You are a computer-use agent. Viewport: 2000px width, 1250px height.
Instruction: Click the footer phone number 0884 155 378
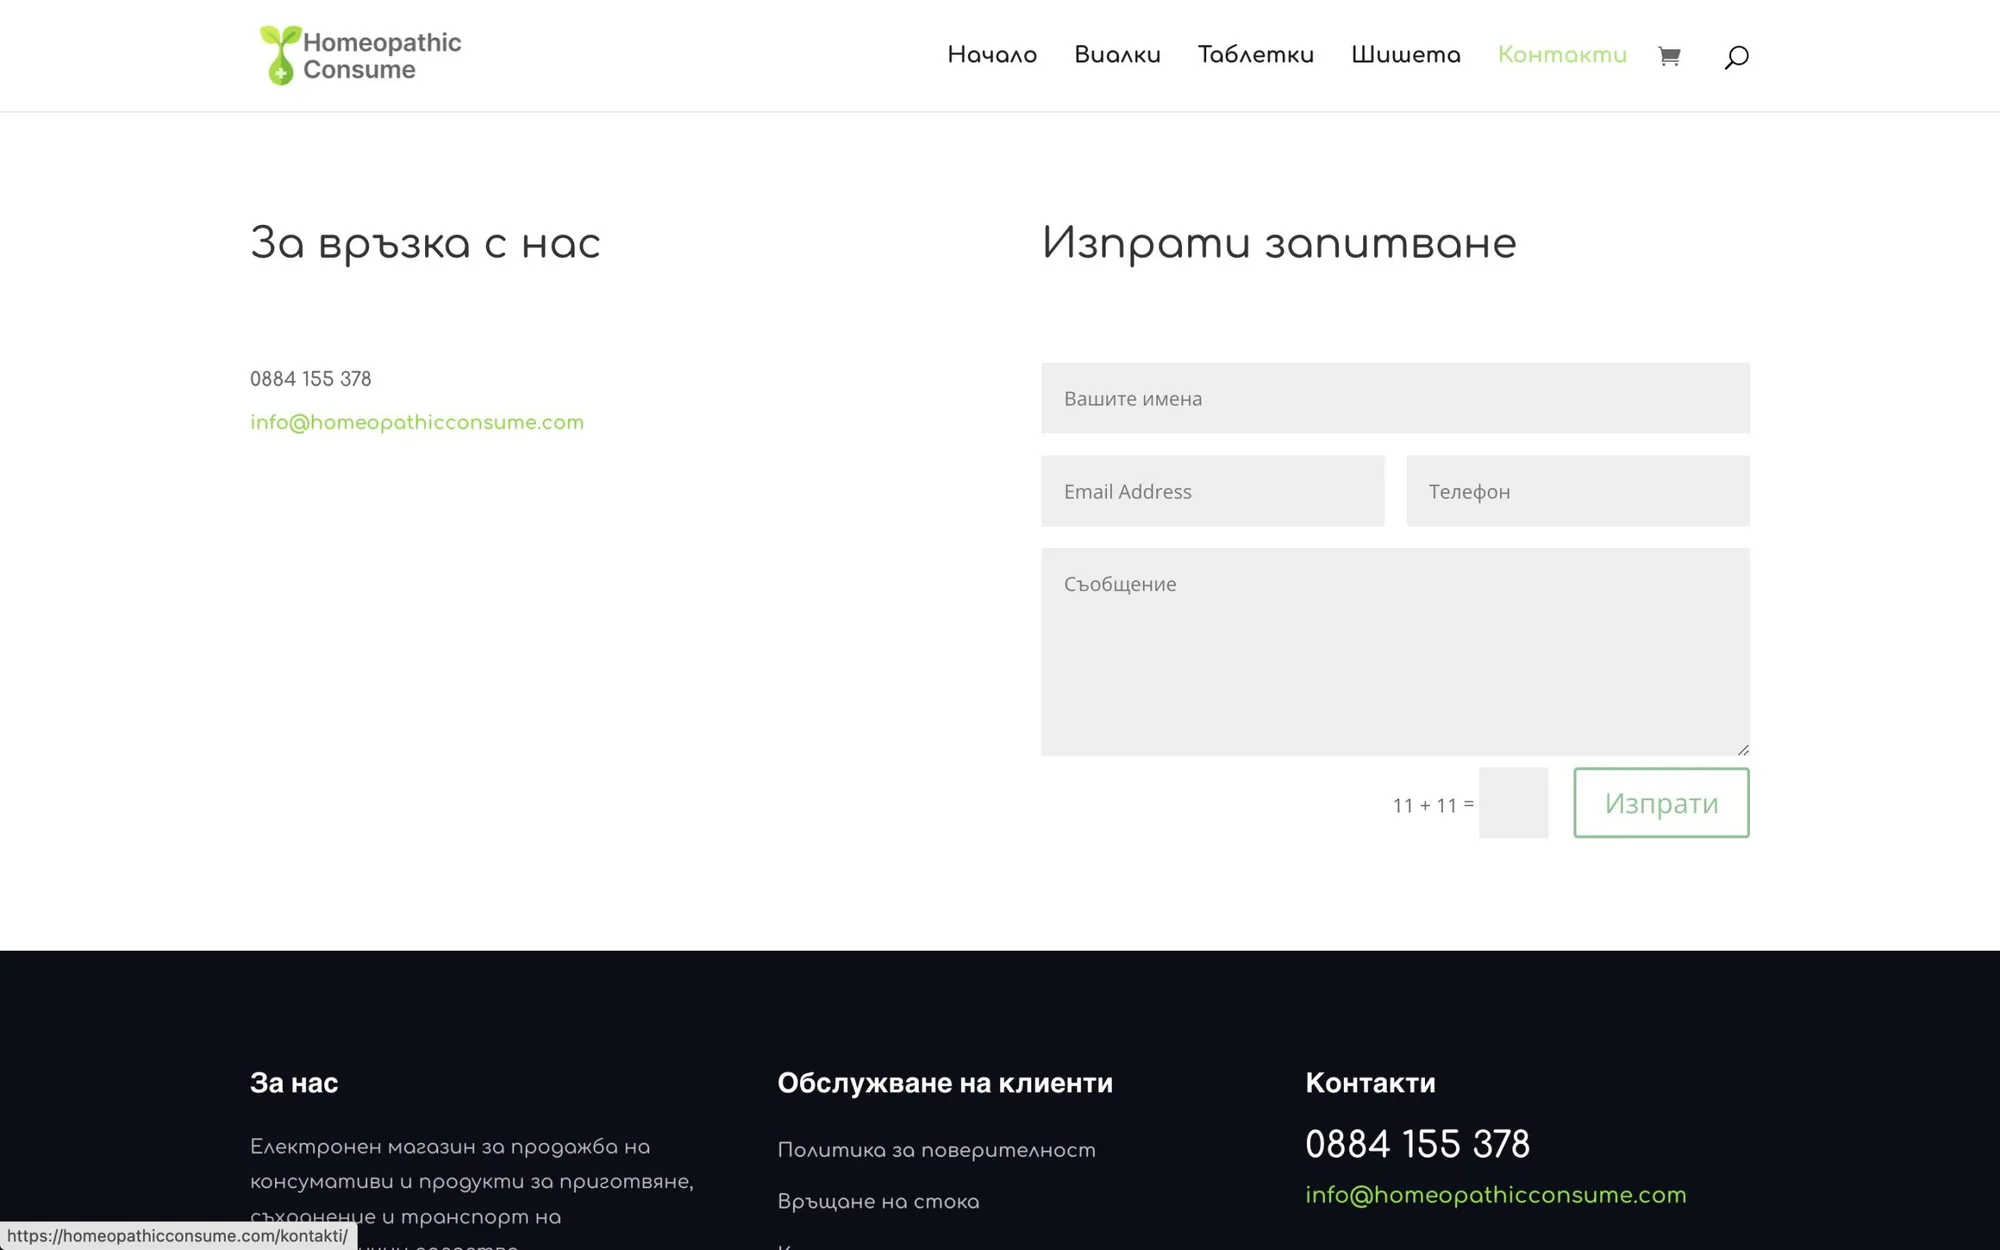pos(1417,1144)
